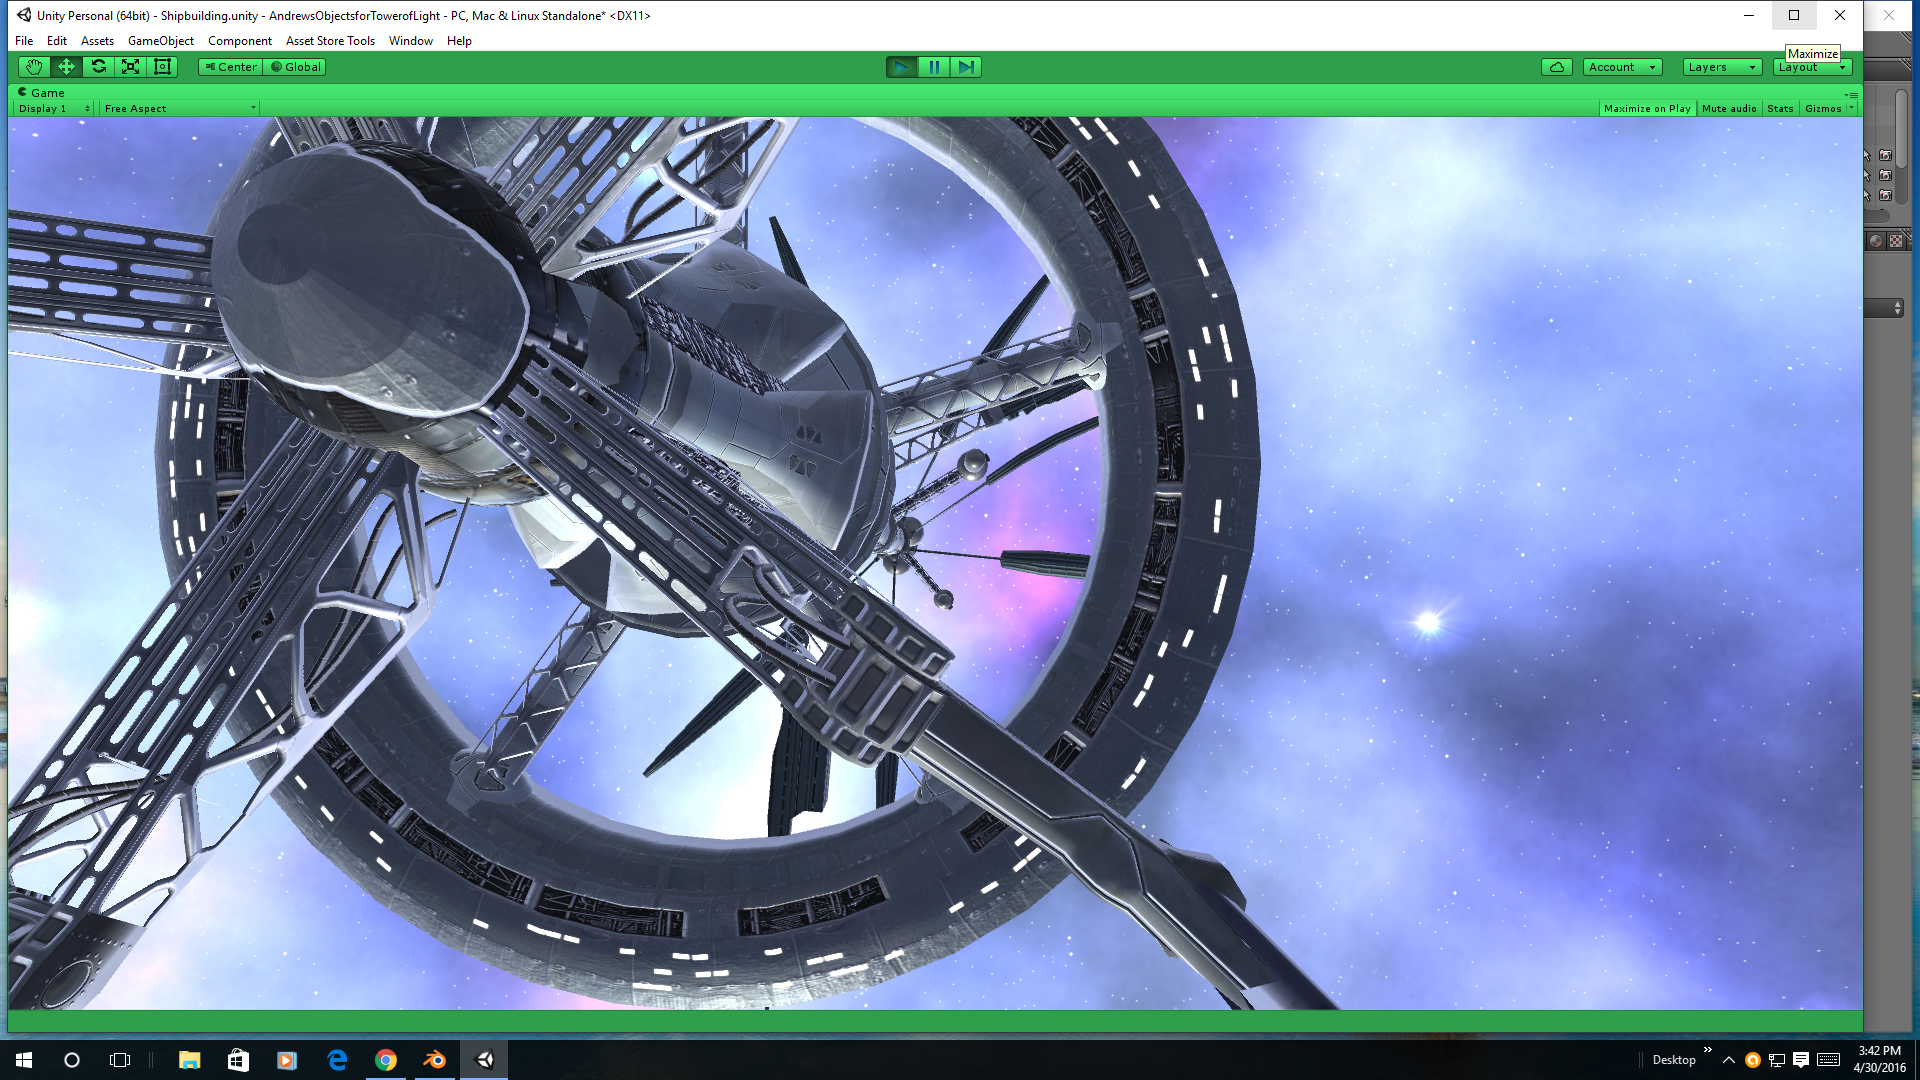Open the Layers dropdown
The image size is (1920, 1080).
coord(1722,67)
